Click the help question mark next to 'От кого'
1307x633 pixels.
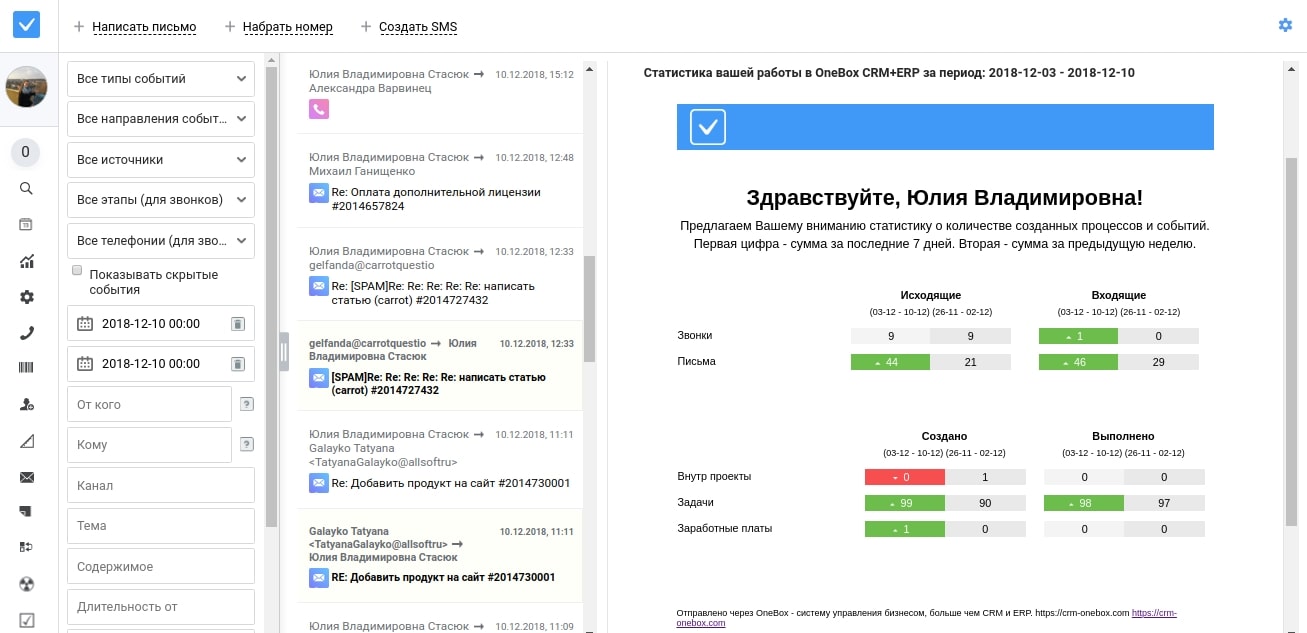[x=246, y=404]
